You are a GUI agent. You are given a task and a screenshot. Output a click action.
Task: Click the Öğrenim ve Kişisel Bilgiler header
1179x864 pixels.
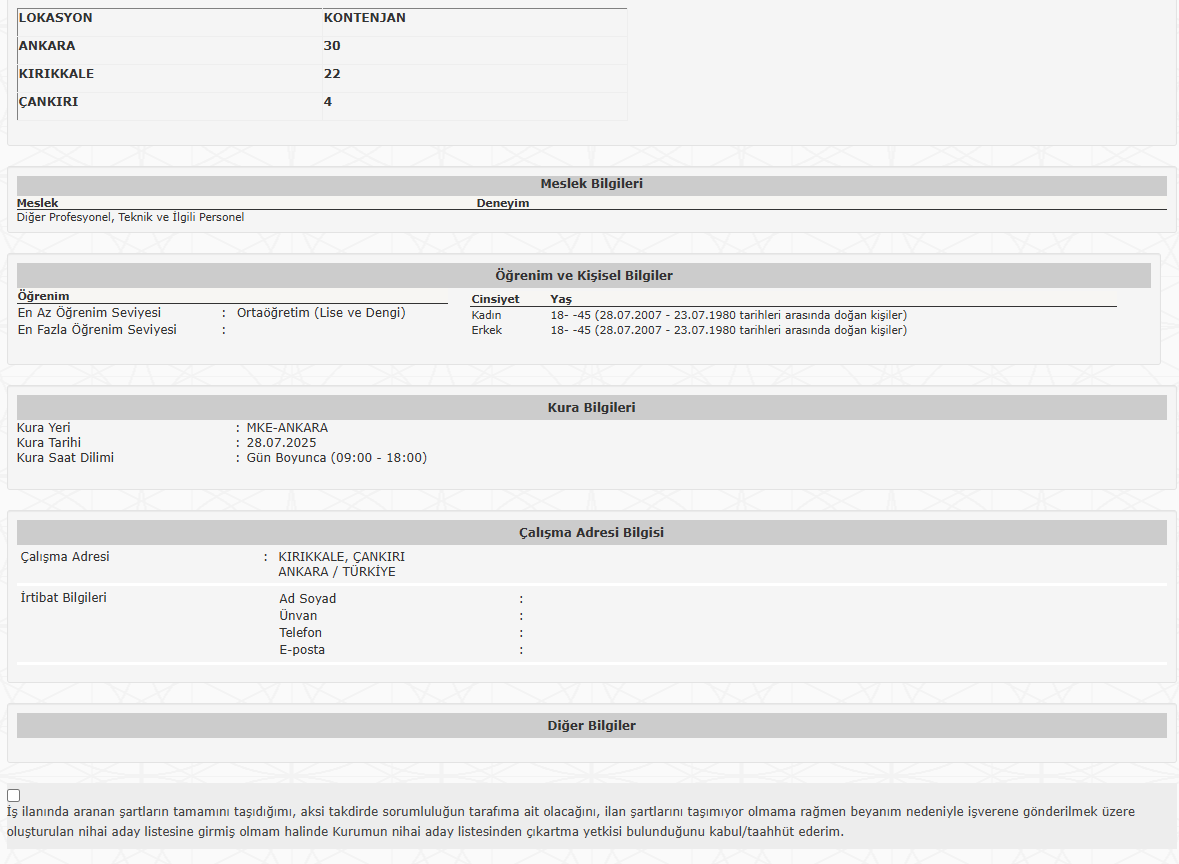point(584,276)
